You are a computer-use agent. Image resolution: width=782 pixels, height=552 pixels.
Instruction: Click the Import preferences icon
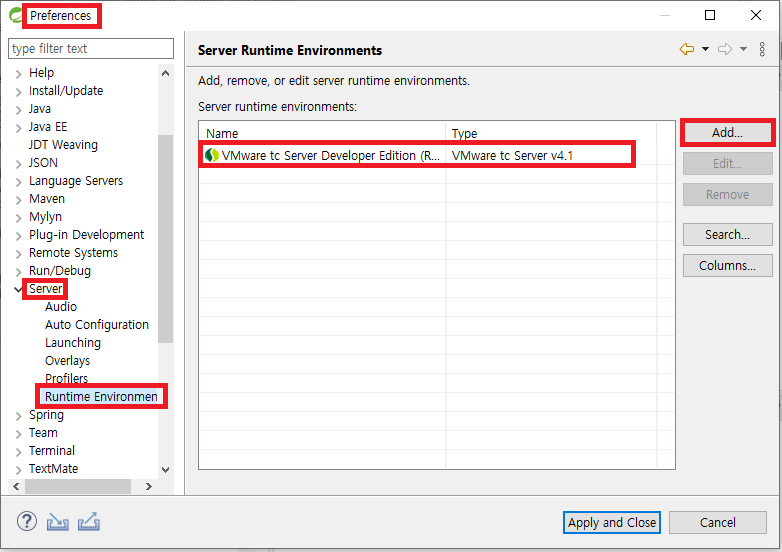[x=58, y=522]
